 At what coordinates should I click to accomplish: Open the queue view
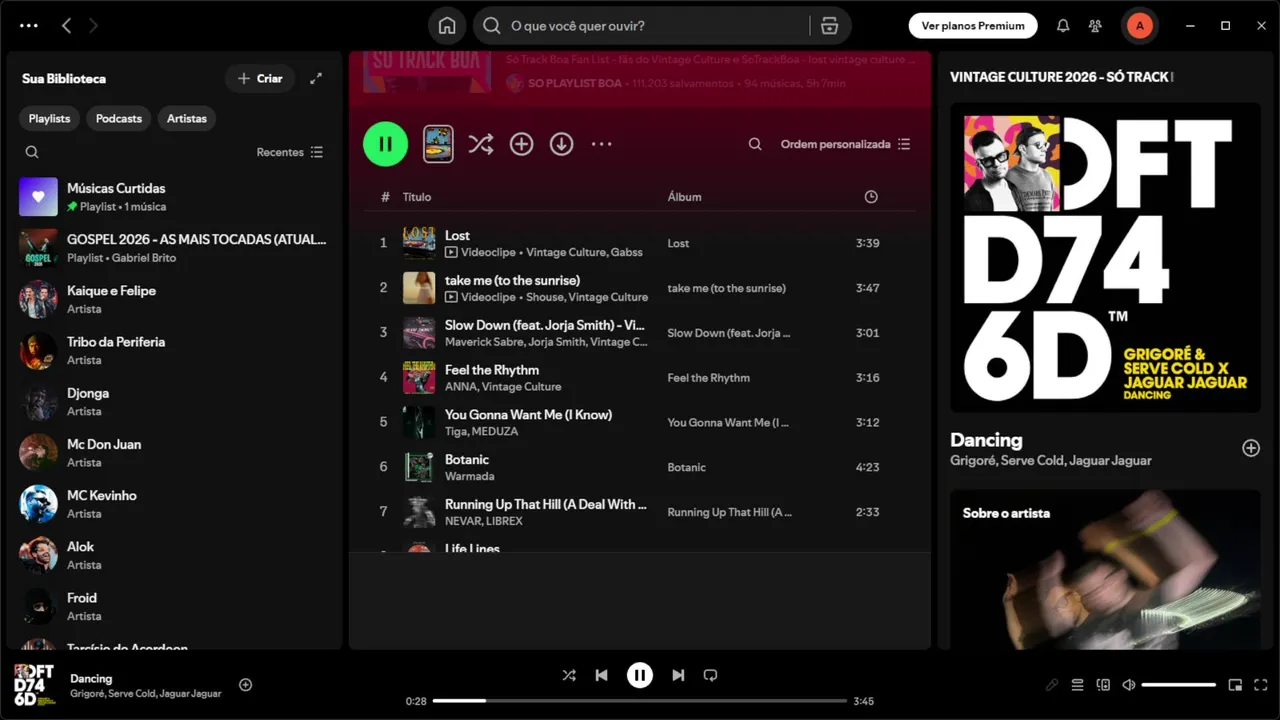point(1077,685)
